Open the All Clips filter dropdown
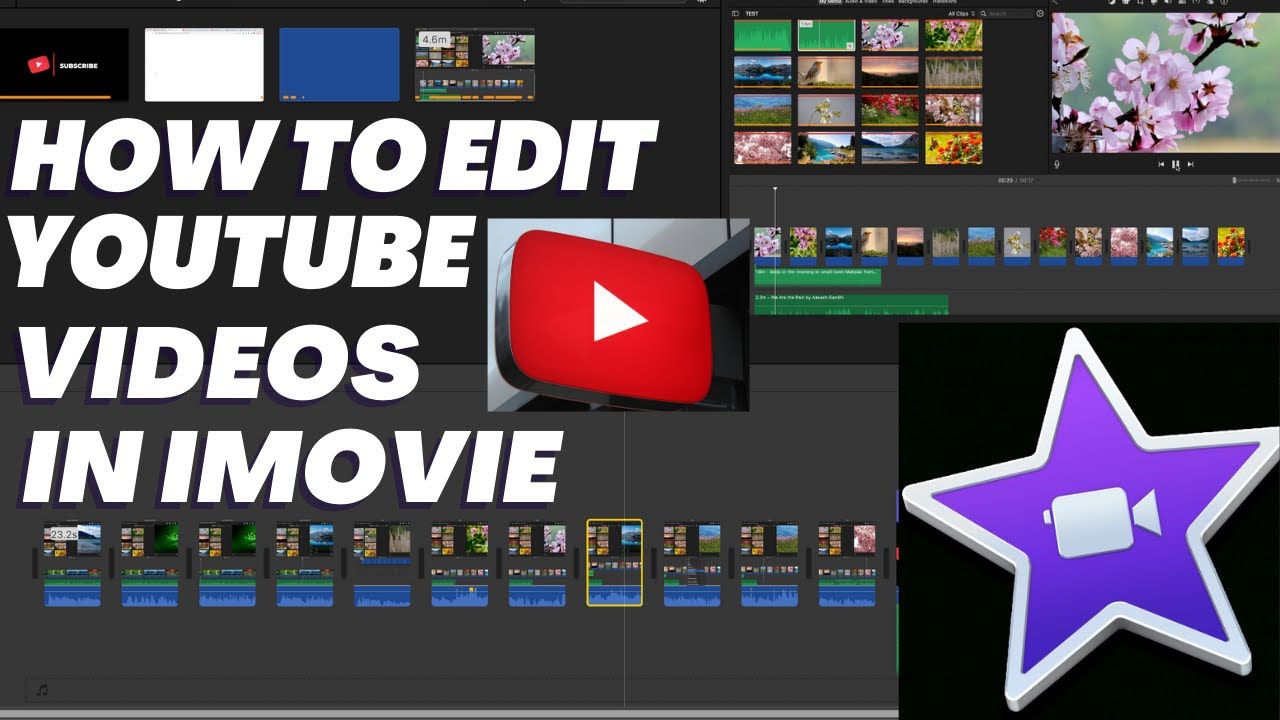 (962, 14)
